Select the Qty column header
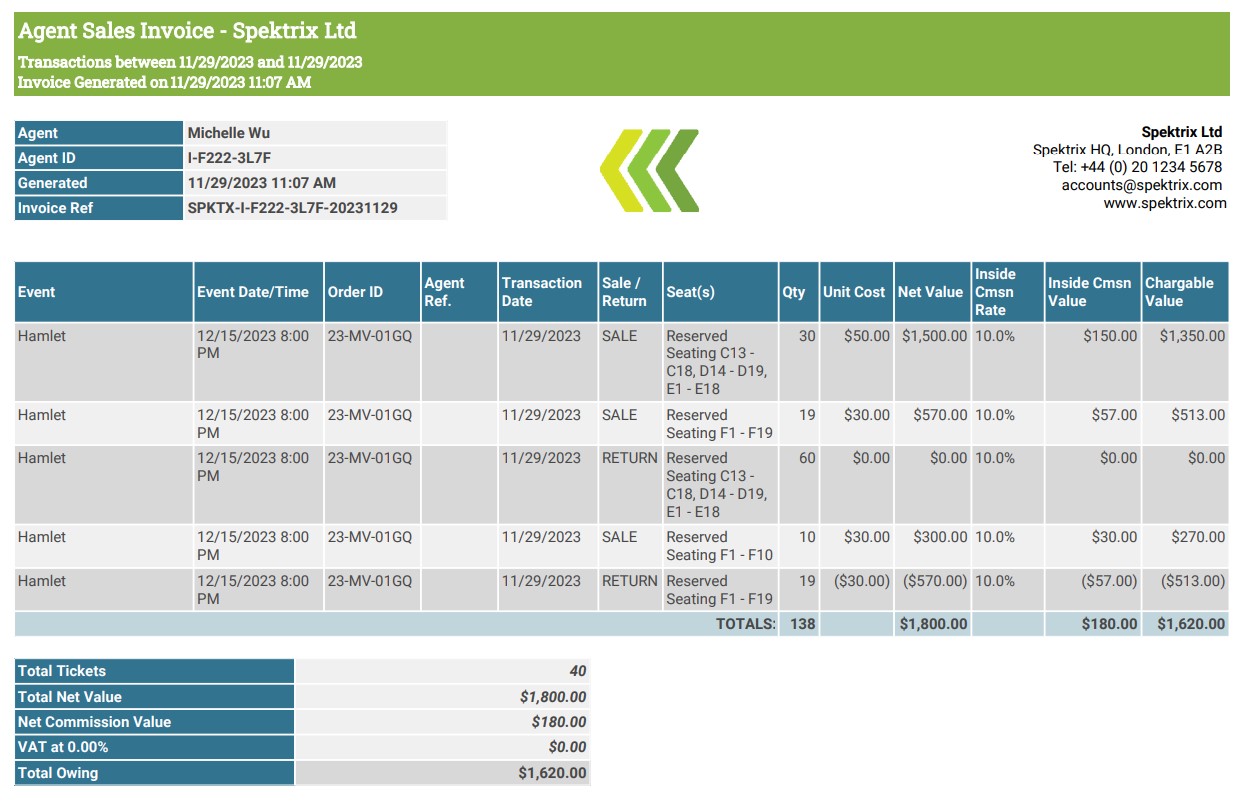Image resolution: width=1246 pixels, height=802 pixels. tap(794, 292)
